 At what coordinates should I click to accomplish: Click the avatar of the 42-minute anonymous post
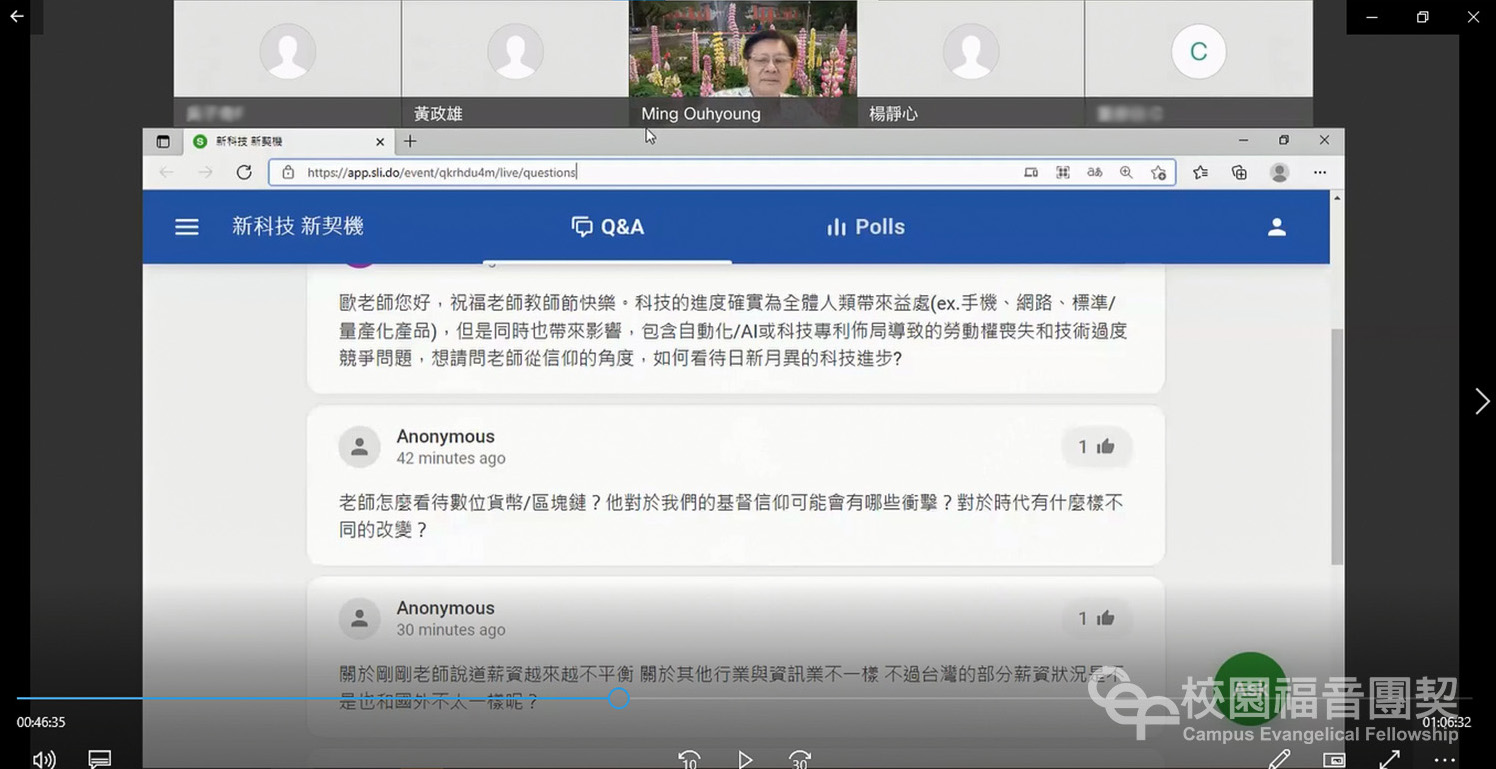click(x=360, y=447)
